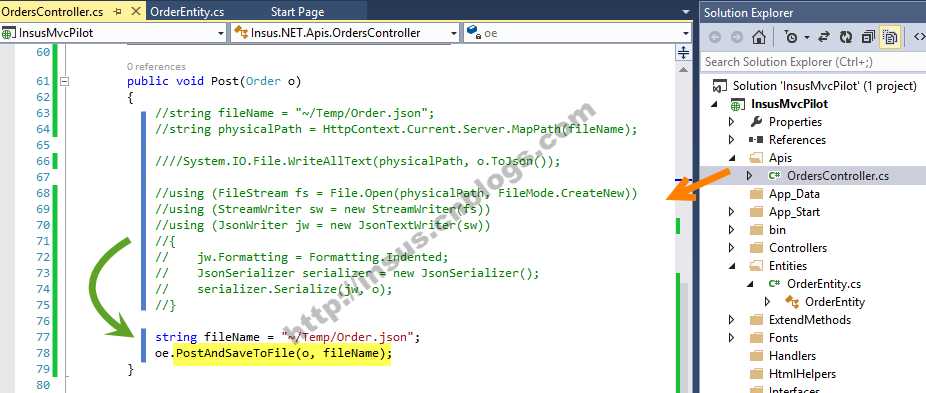Viewport: 926px width, 393px height.
Task: Open the tab list dropdown arrow
Action: [685, 12]
